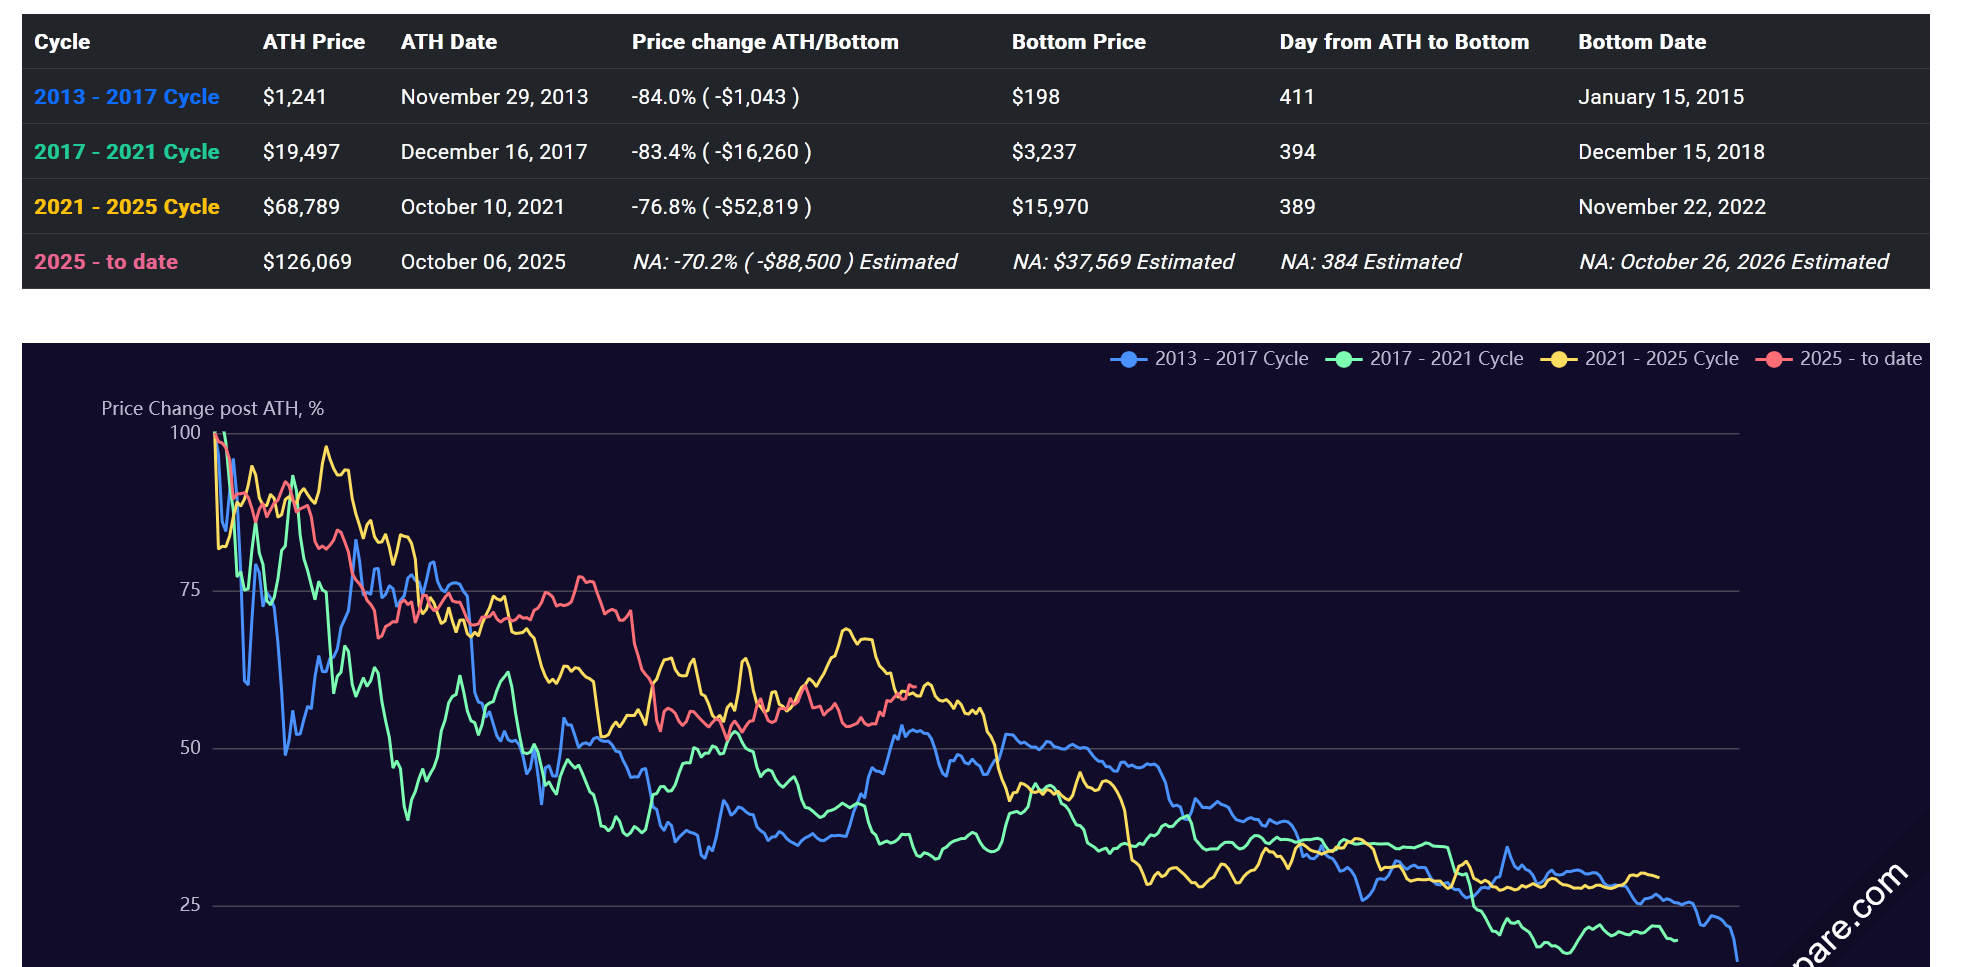The width and height of the screenshot is (1968, 967).
Task: Click the November 22, 2022 bottom date
Action: (x=1672, y=207)
